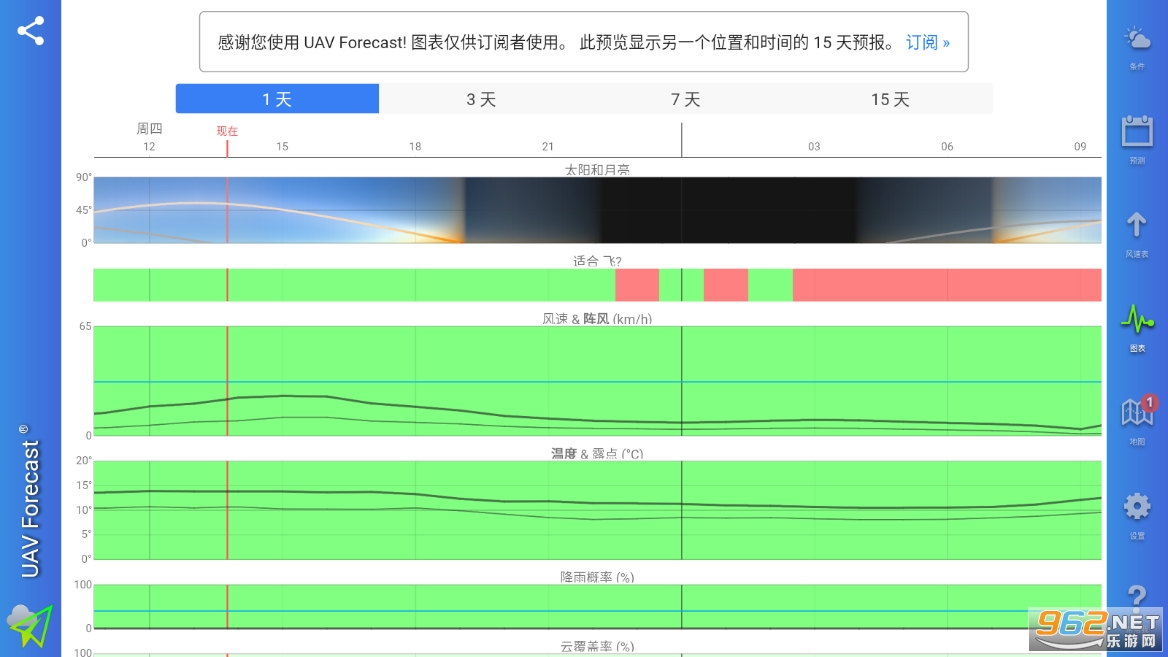Click the help question mark icon
This screenshot has height=657, width=1168.
[1137, 600]
